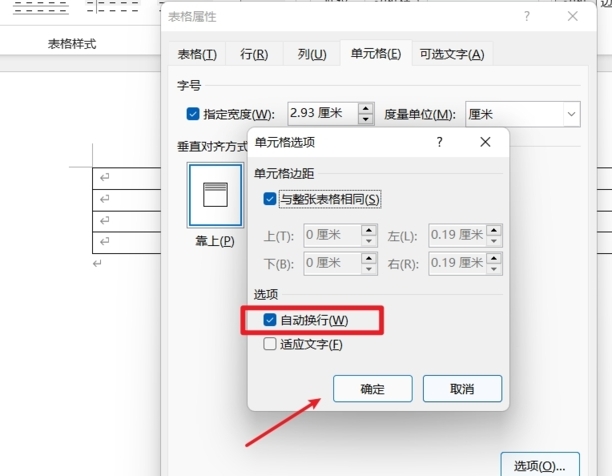Viewport: 612px width, 476px height.
Task: Increase 指定宽度 with the up spinner arrow
Action: 366,109
